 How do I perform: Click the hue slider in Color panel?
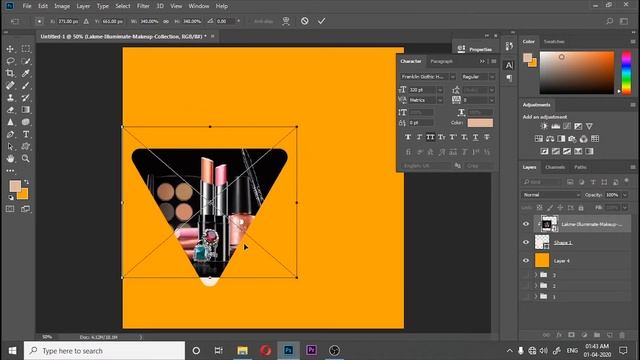(x=626, y=73)
